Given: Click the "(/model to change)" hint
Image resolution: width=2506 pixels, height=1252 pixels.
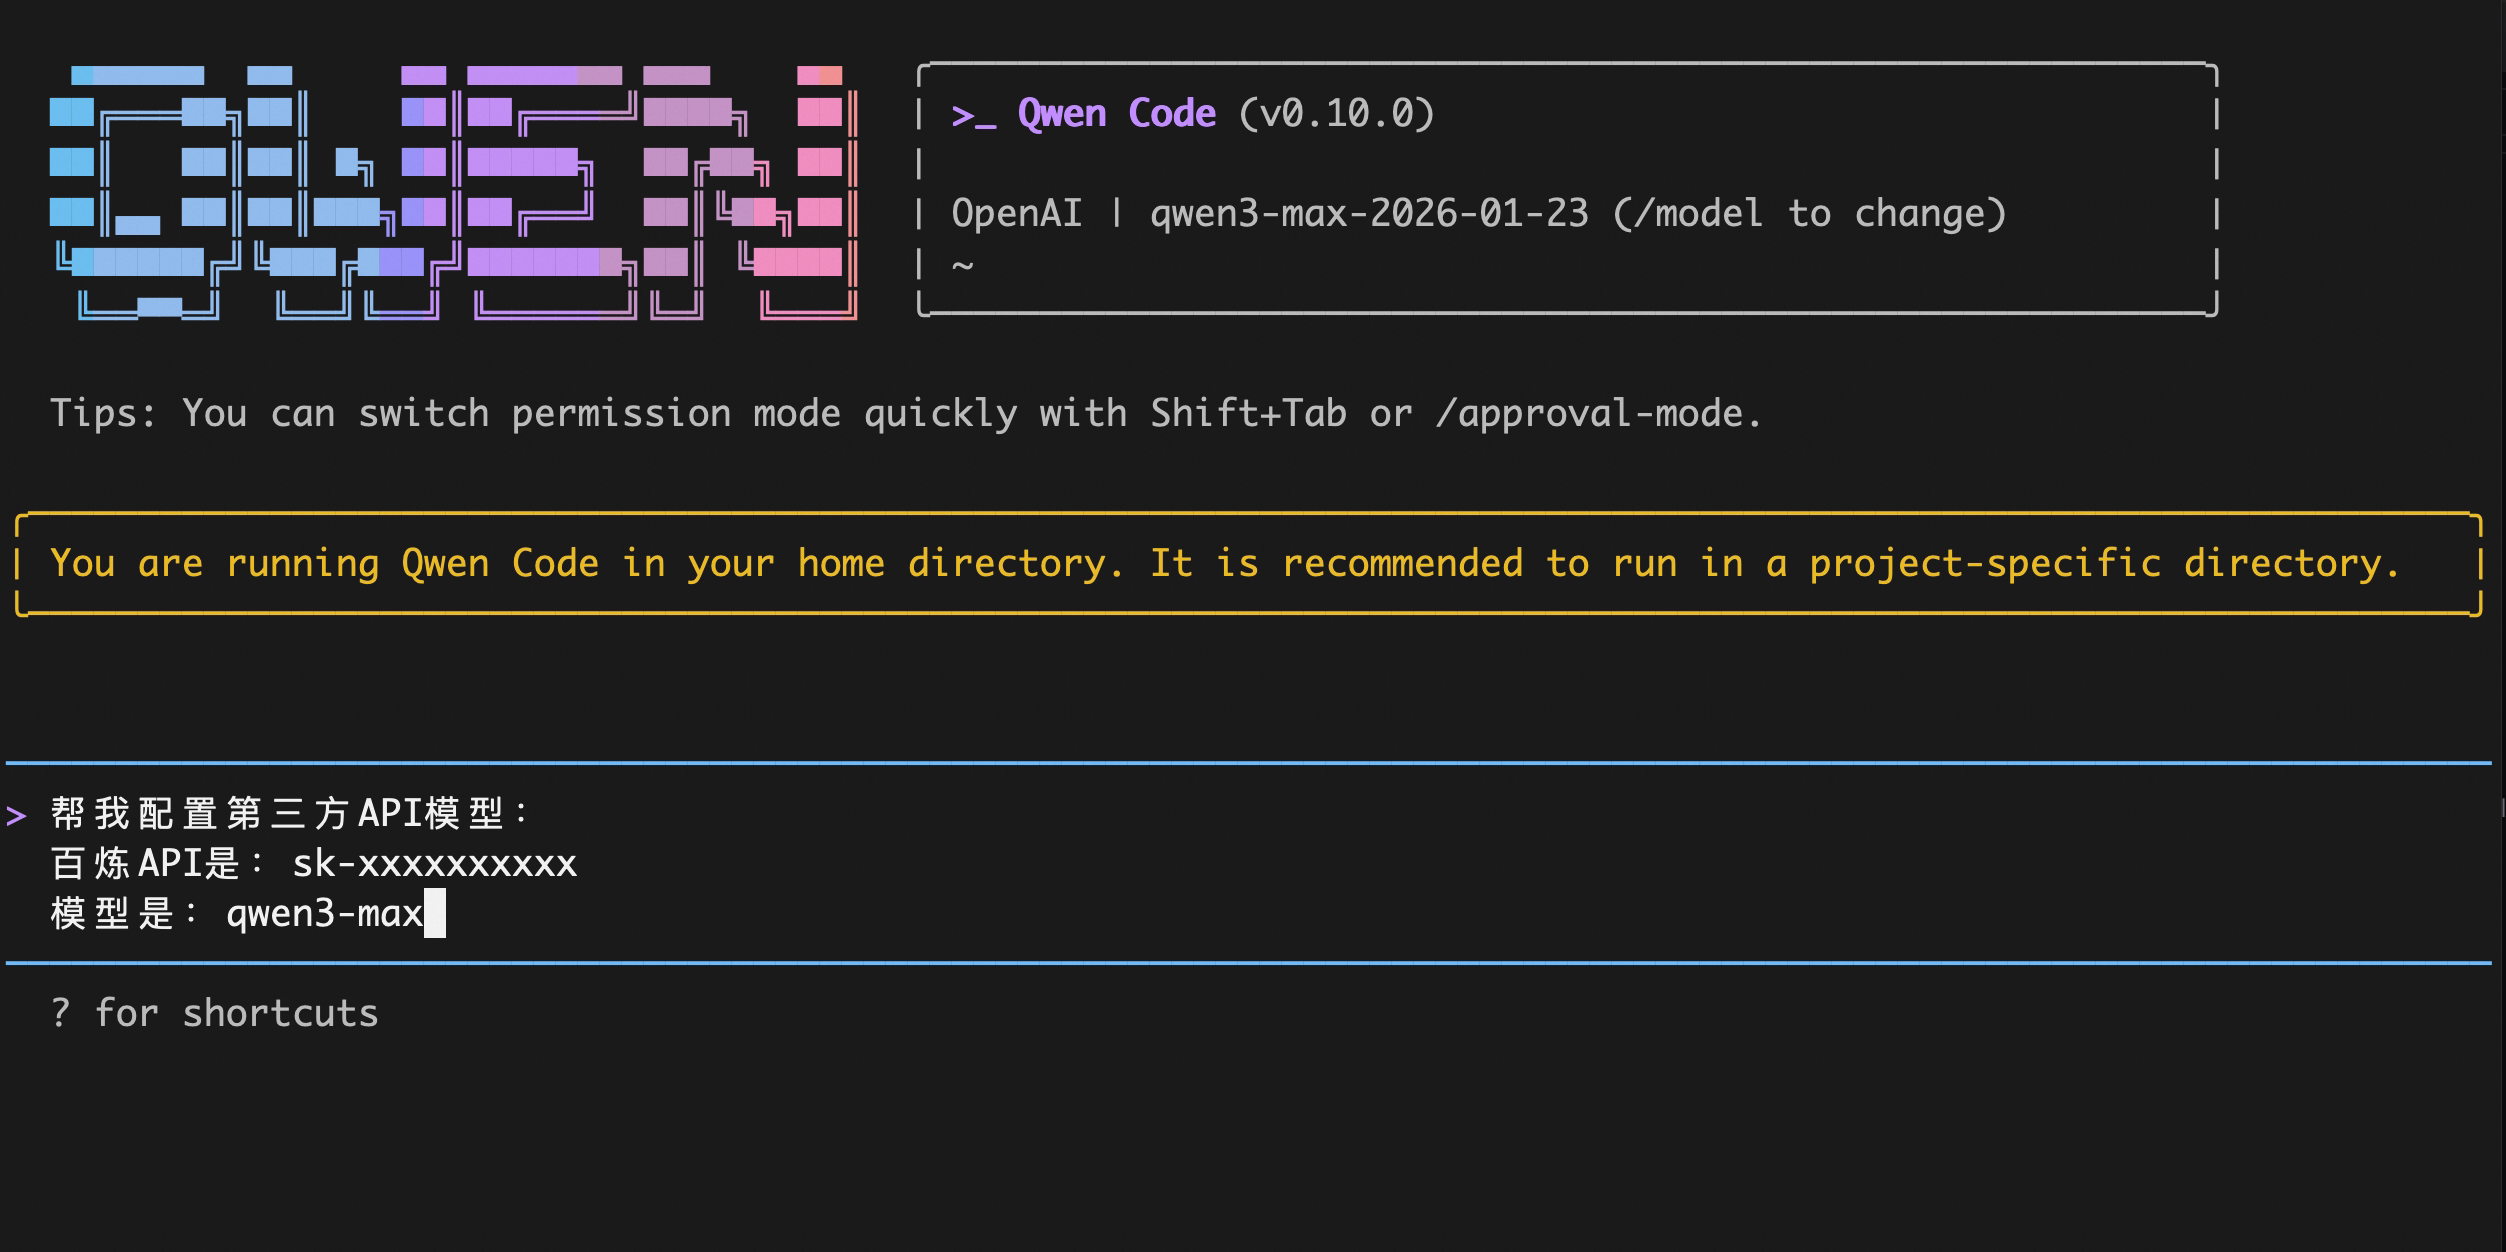Looking at the screenshot, I should pos(1809,214).
